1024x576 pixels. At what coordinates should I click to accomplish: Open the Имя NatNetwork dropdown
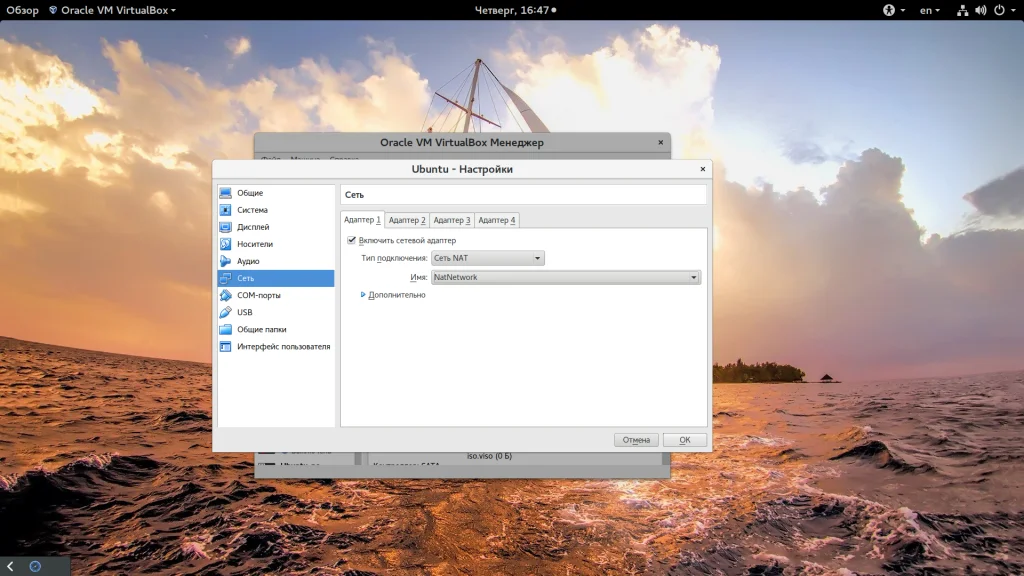click(566, 277)
